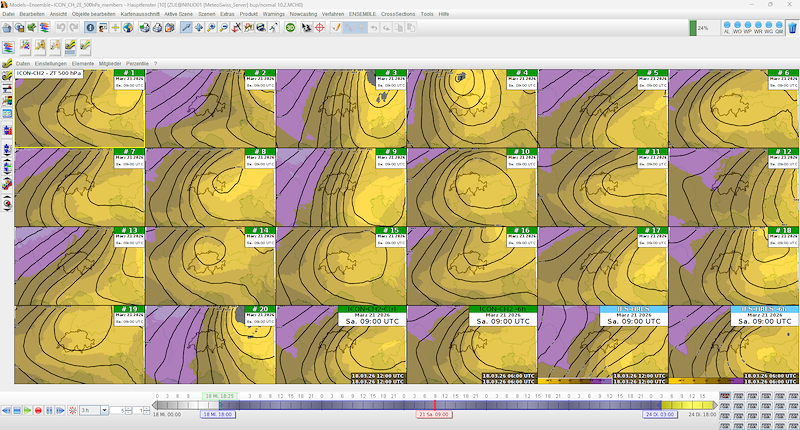Viewport: 800px width, 430px height.
Task: Open the 3 h time step dropdown
Action: 92,411
